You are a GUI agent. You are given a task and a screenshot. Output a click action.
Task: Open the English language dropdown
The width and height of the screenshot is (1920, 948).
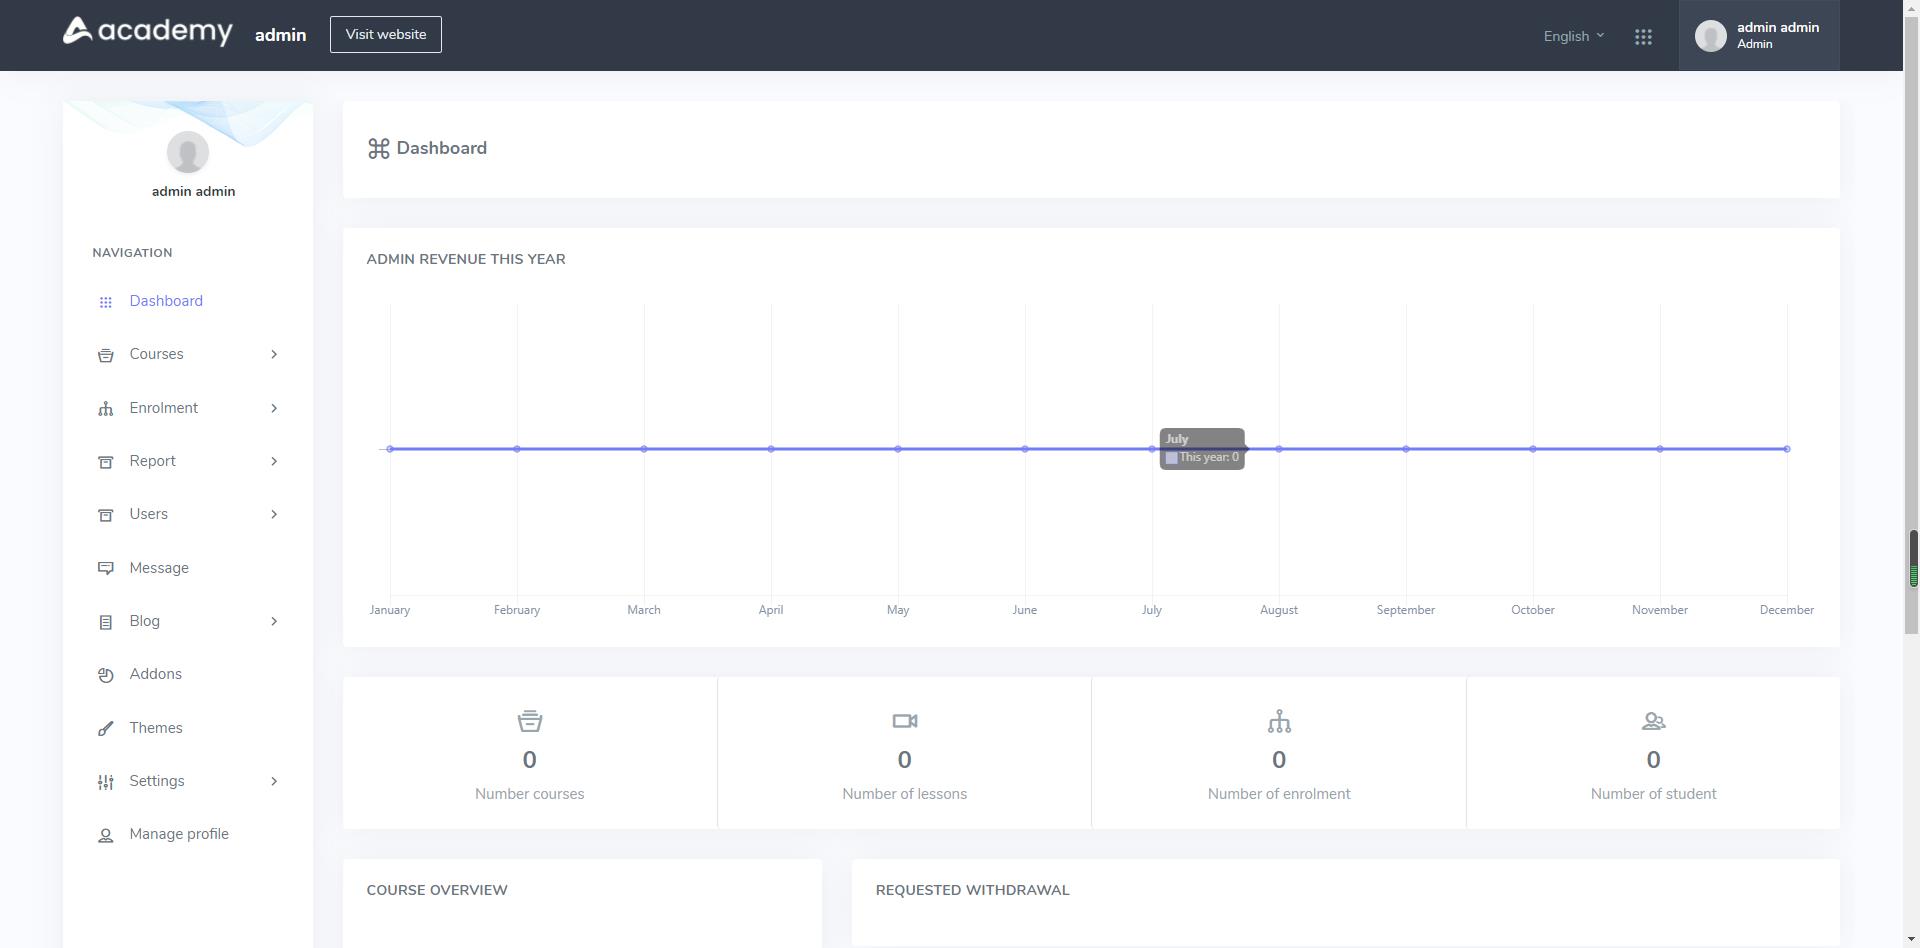tap(1573, 36)
